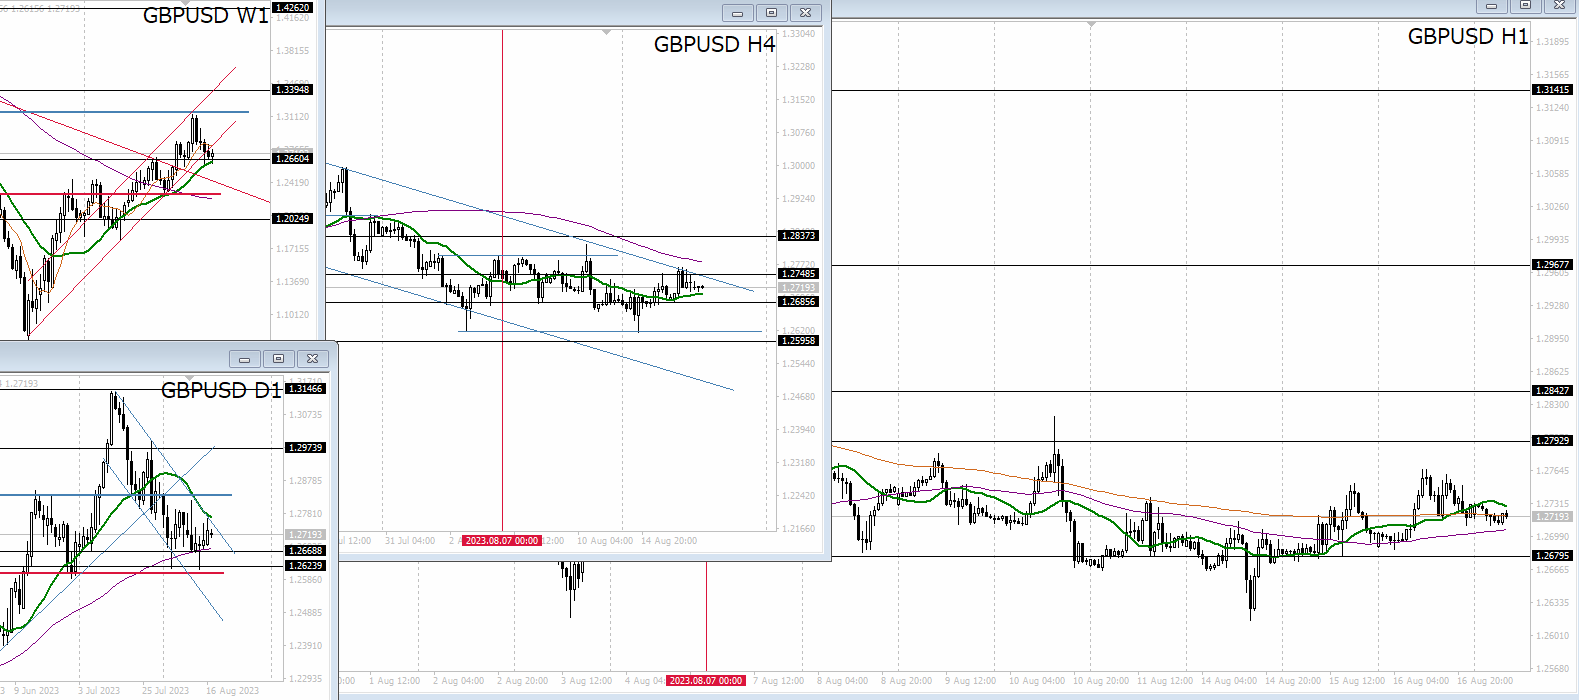This screenshot has width=1579, height=700.
Task: Select the 1.26856 price label in H4 chart
Action: coord(799,302)
